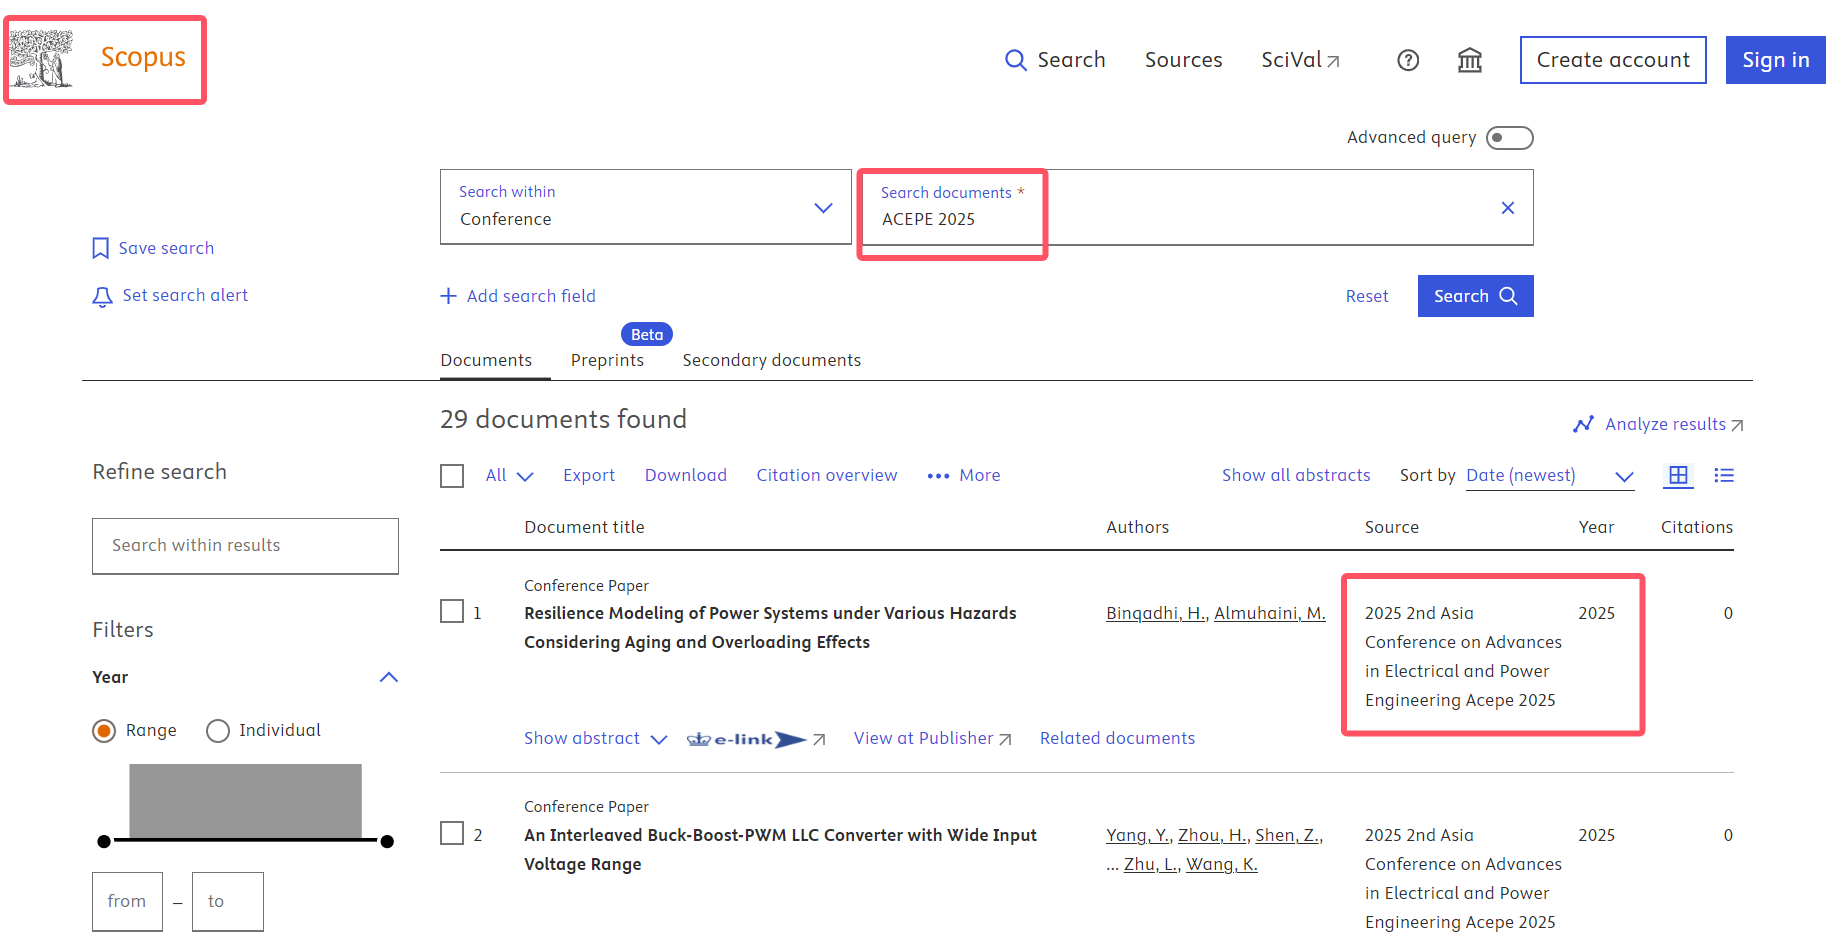Collapse the Year filter chevron
1826x945 pixels.
pos(389,678)
